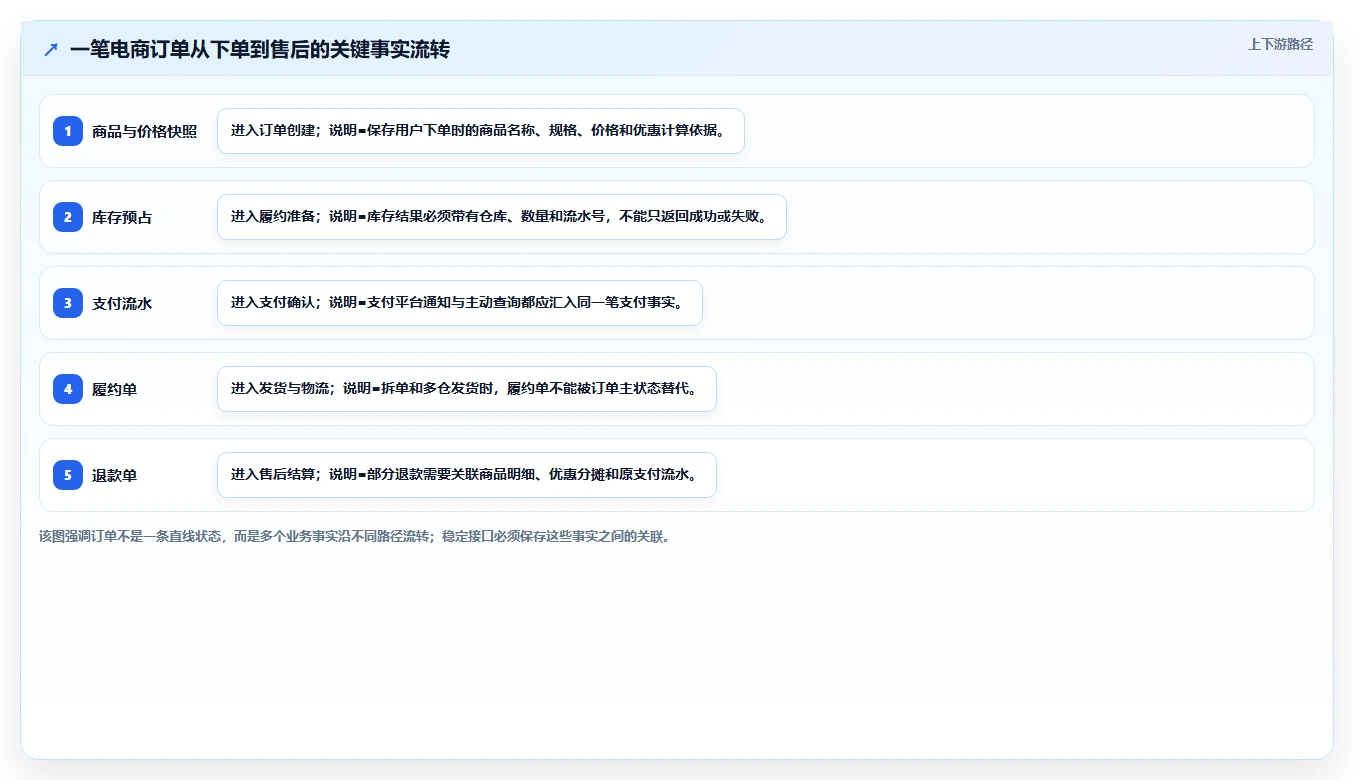This screenshot has width=1354, height=780.
Task: Select the 商品与价格快照 step label
Action: [144, 131]
